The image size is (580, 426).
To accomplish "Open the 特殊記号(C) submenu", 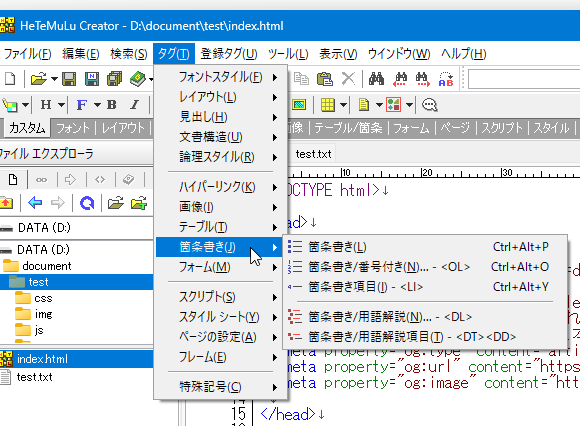I will coord(221,387).
